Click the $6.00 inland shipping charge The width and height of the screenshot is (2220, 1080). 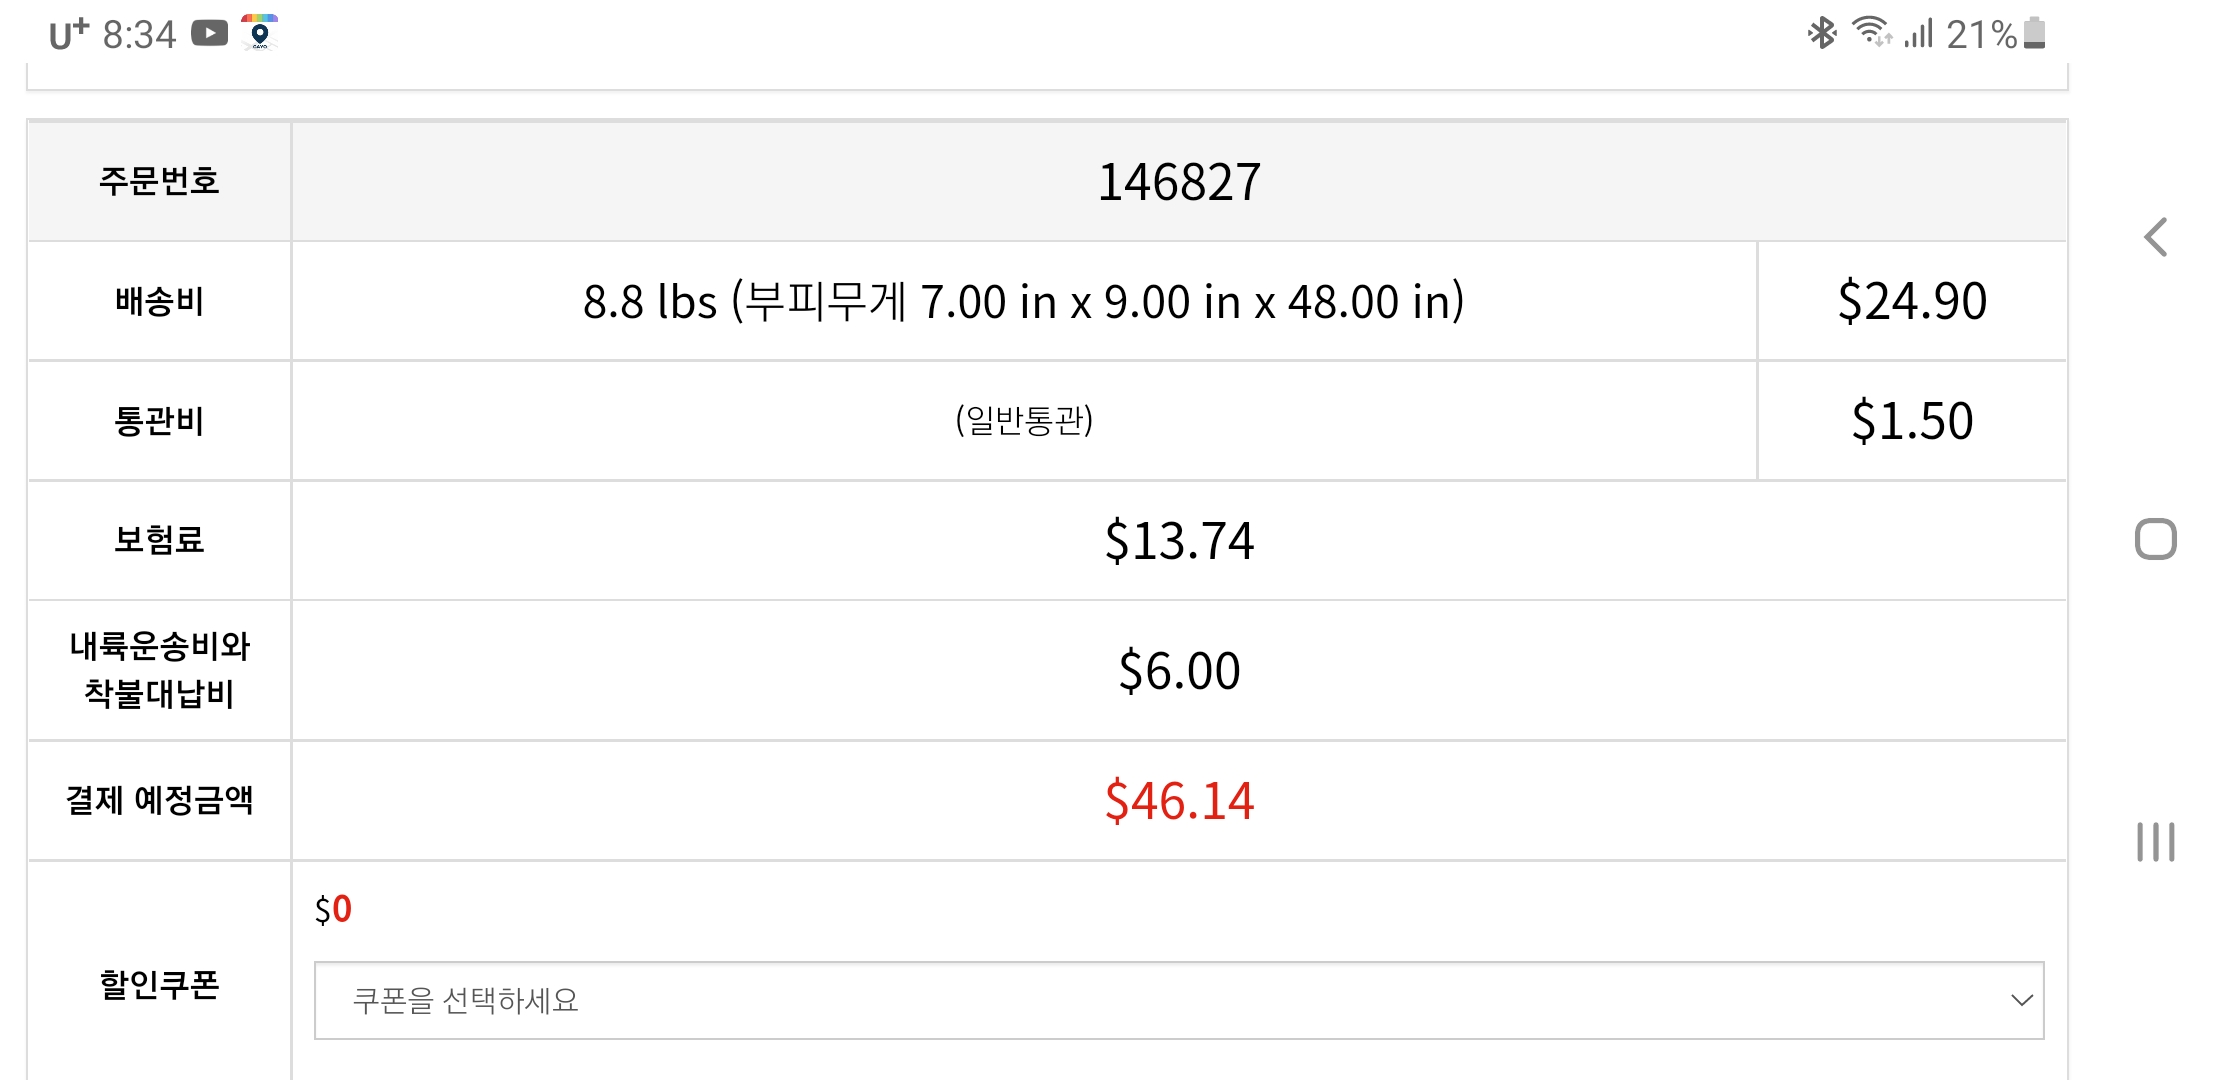(1179, 671)
